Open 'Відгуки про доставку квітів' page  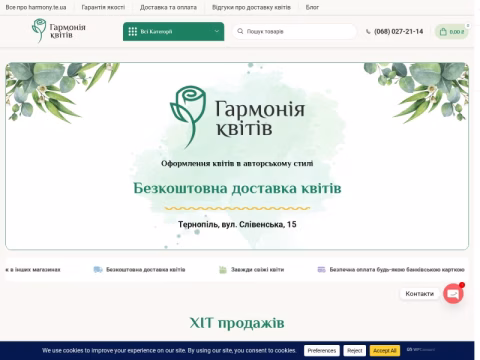251,7
